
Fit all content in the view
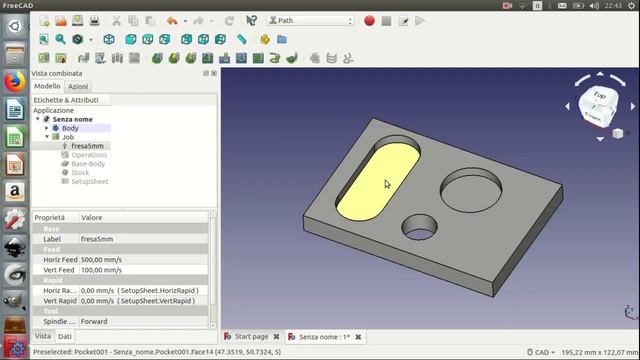point(44,39)
